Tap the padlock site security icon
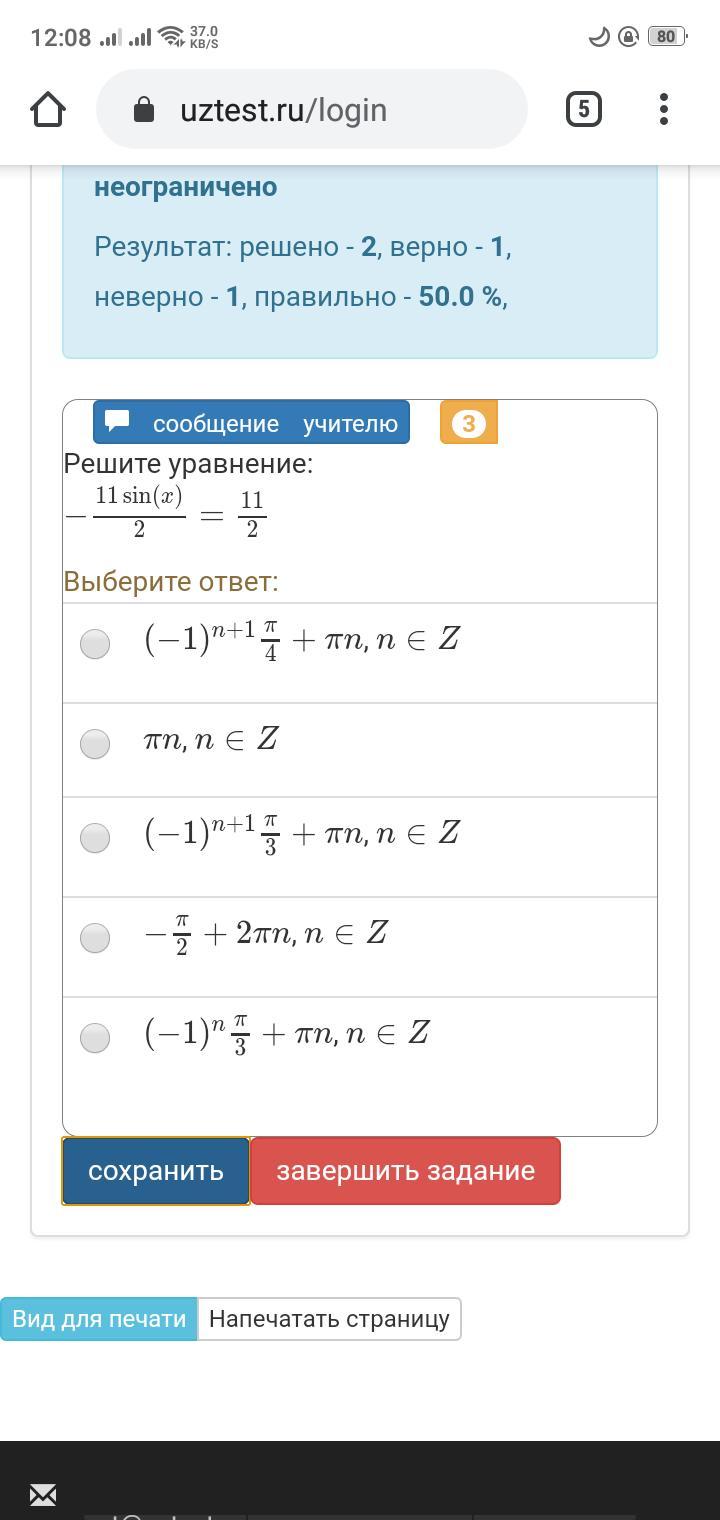The width and height of the screenshot is (720, 1520). point(144,109)
